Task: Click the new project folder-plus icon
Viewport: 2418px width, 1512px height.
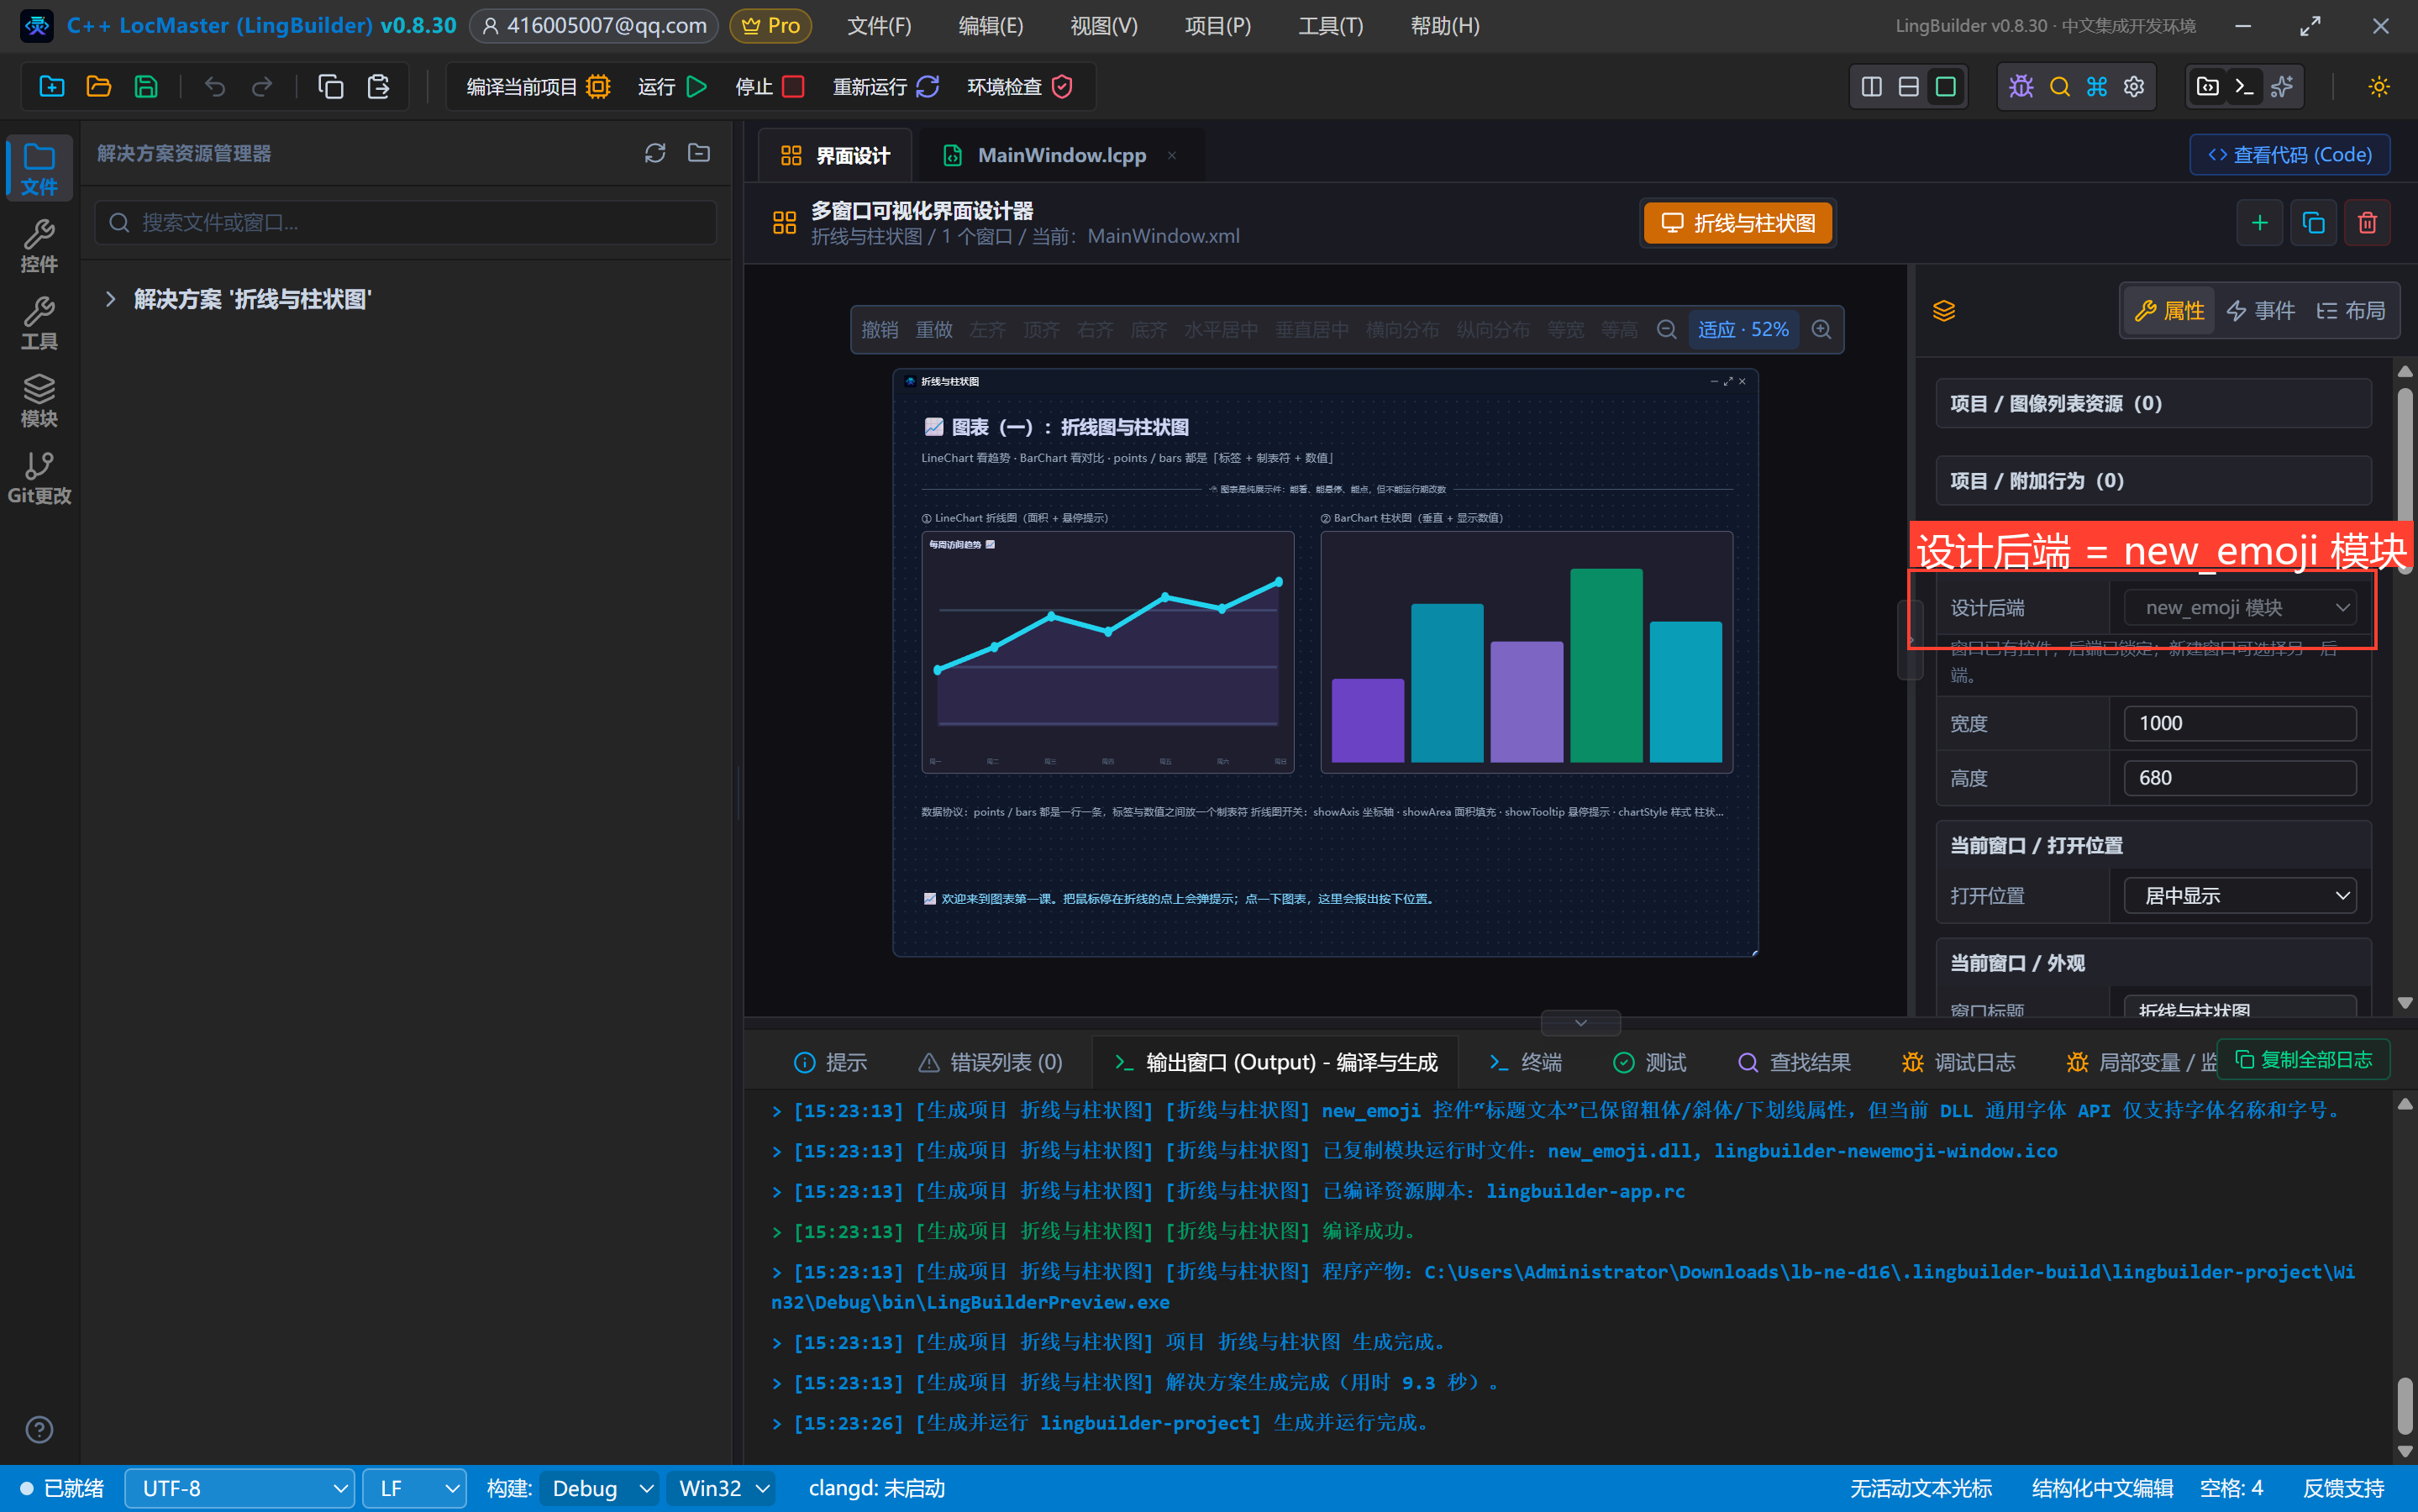Action: (51, 87)
